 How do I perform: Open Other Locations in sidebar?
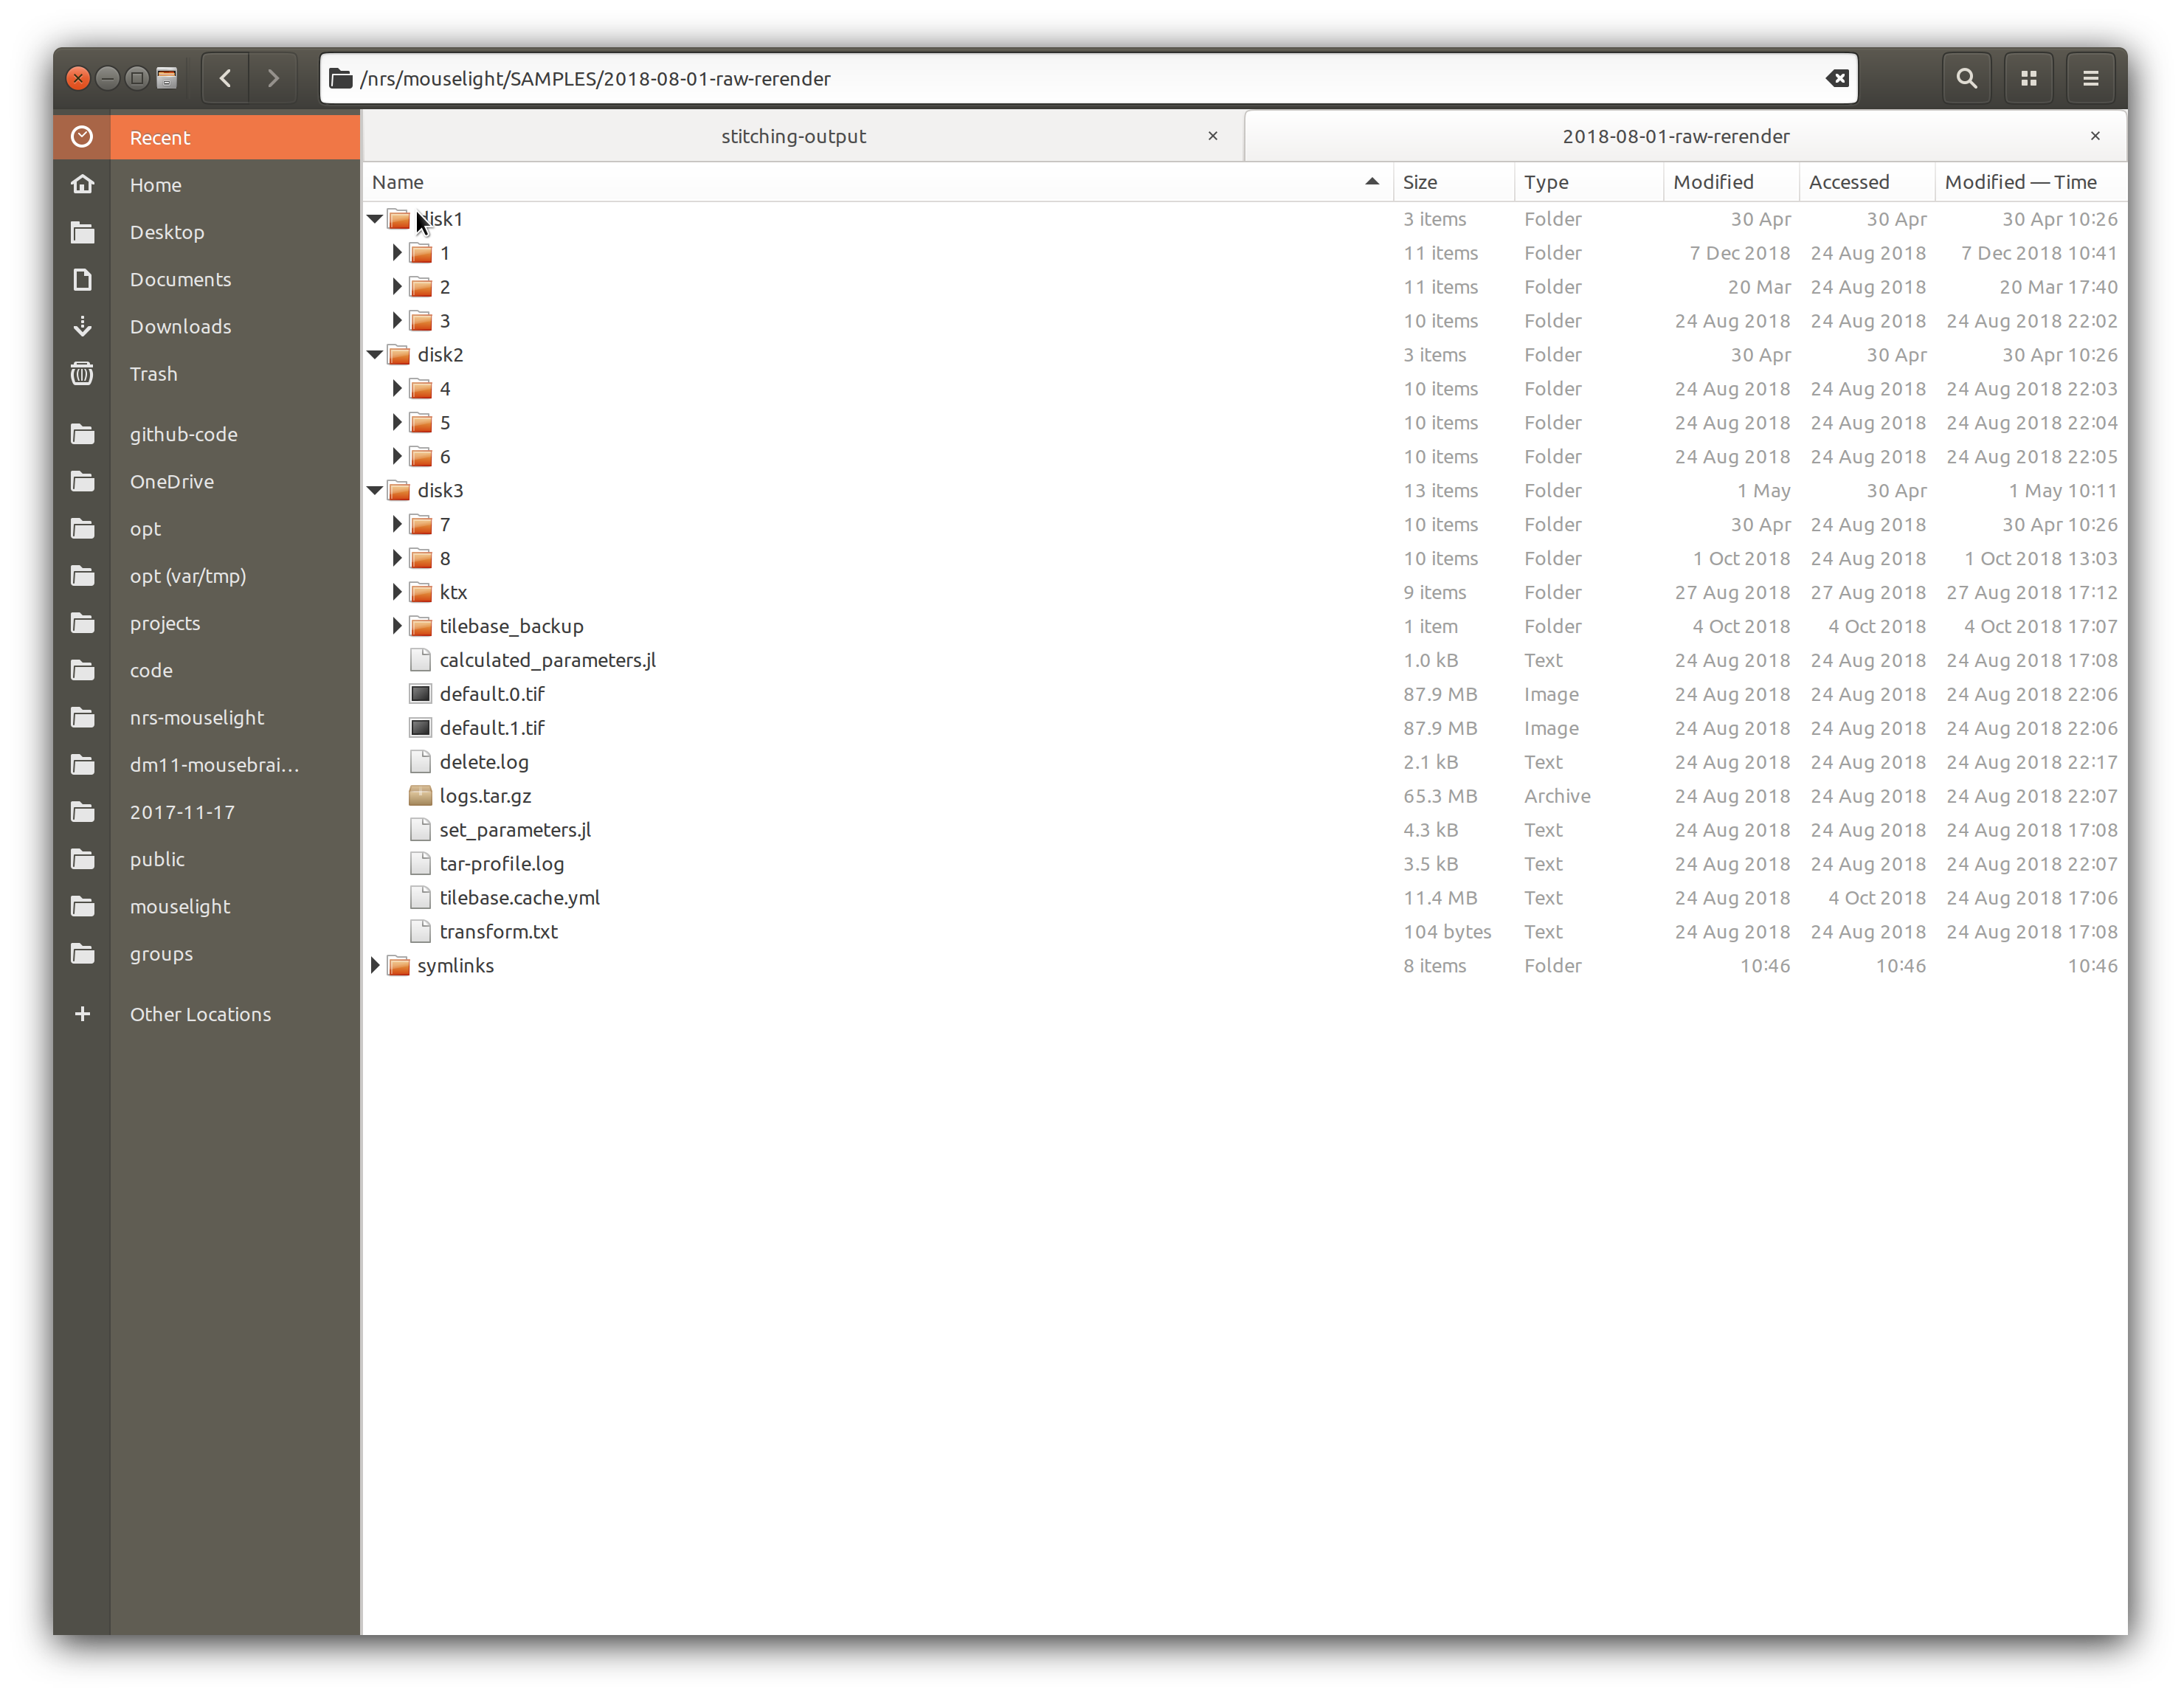(x=200, y=1014)
